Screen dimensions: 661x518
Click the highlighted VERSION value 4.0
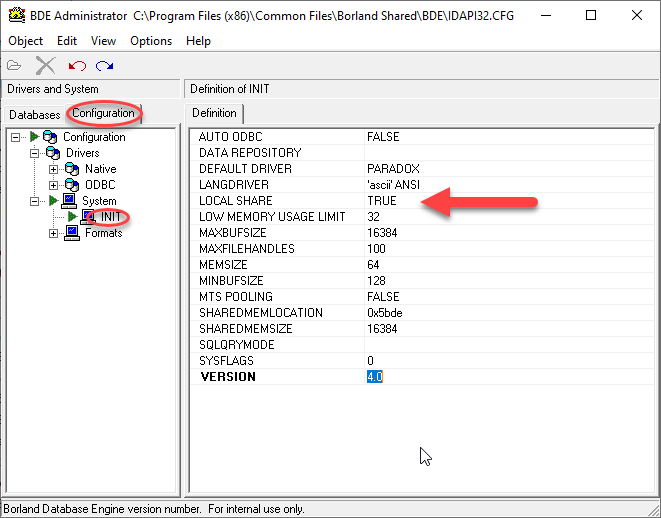click(374, 377)
